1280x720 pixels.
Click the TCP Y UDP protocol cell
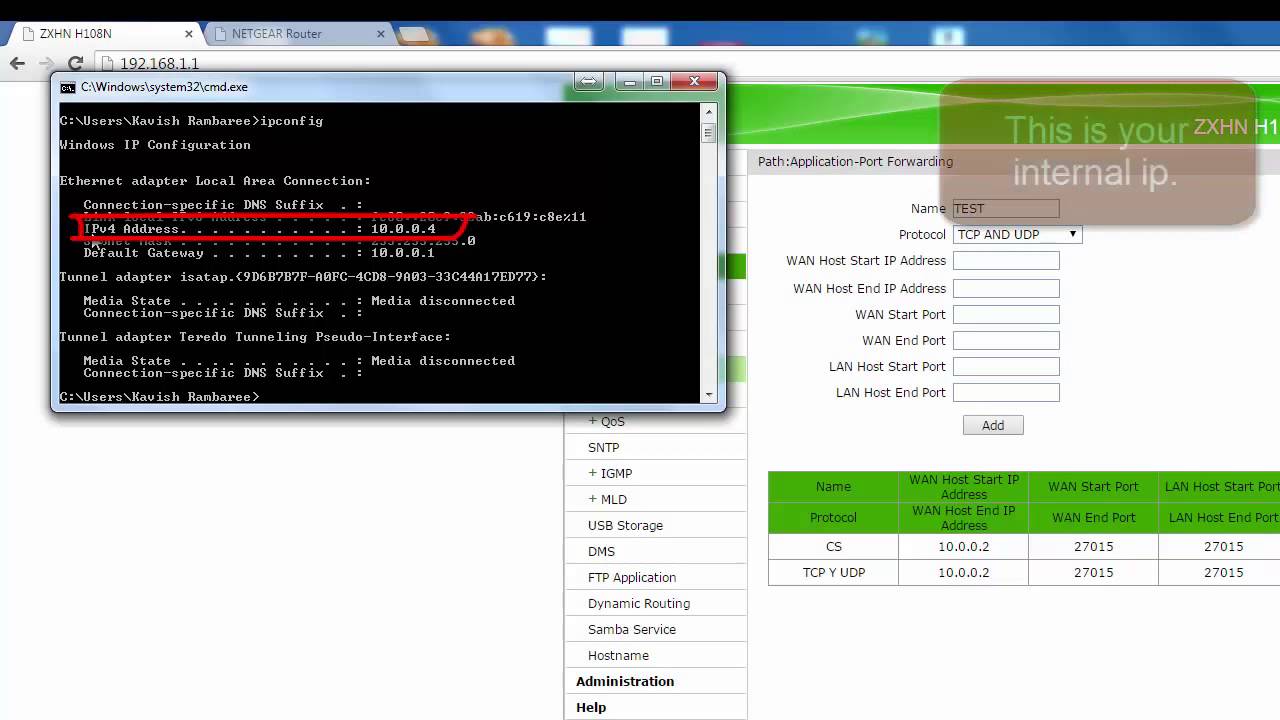click(834, 573)
